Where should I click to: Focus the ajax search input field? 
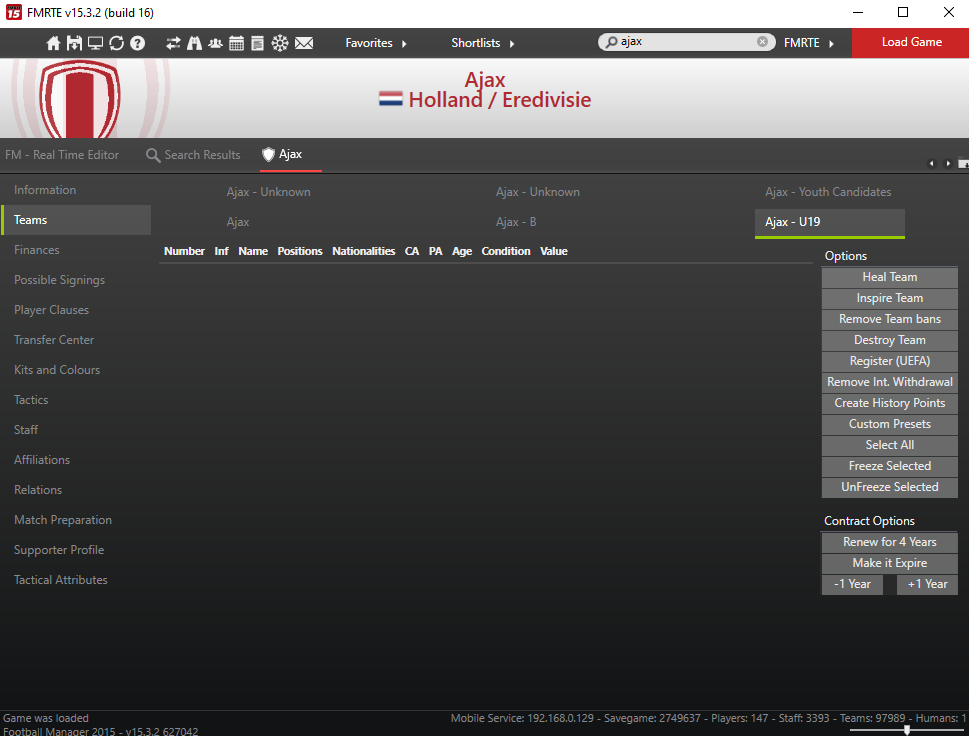pyautogui.click(x=686, y=41)
